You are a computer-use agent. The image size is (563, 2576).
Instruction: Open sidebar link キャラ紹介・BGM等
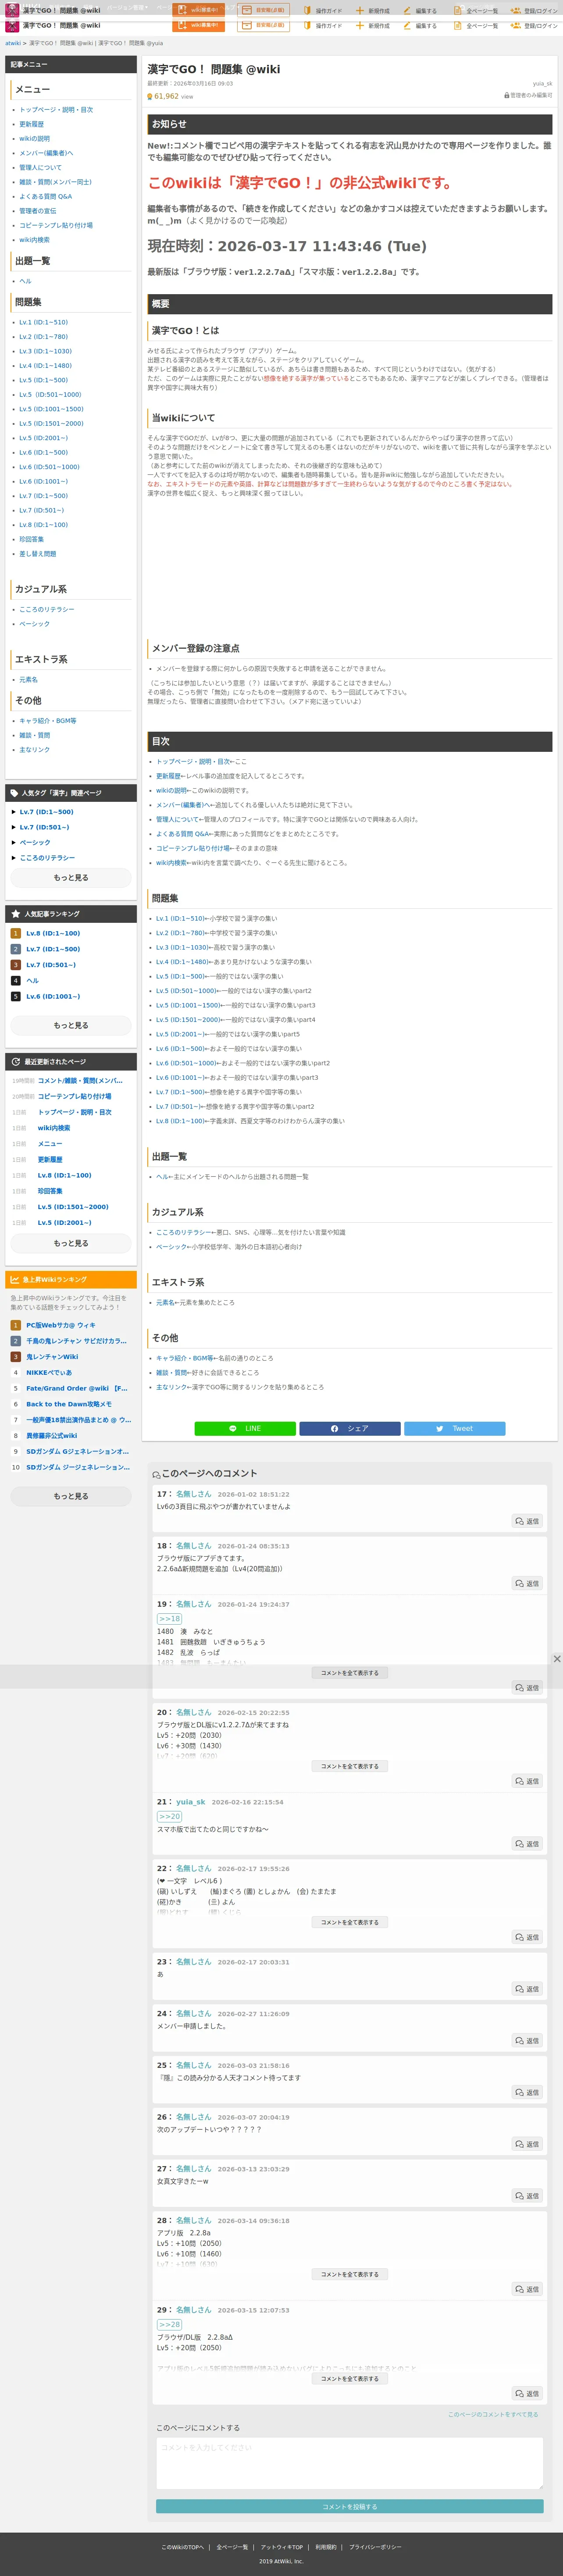47,721
